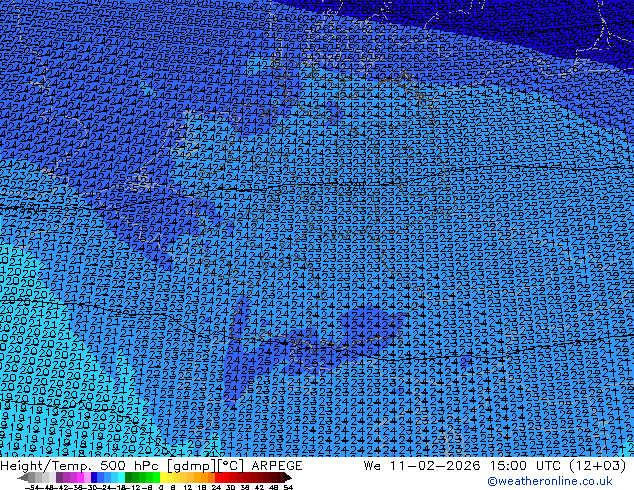
Task: Click the -54 legend scale value
Action: 32,487
